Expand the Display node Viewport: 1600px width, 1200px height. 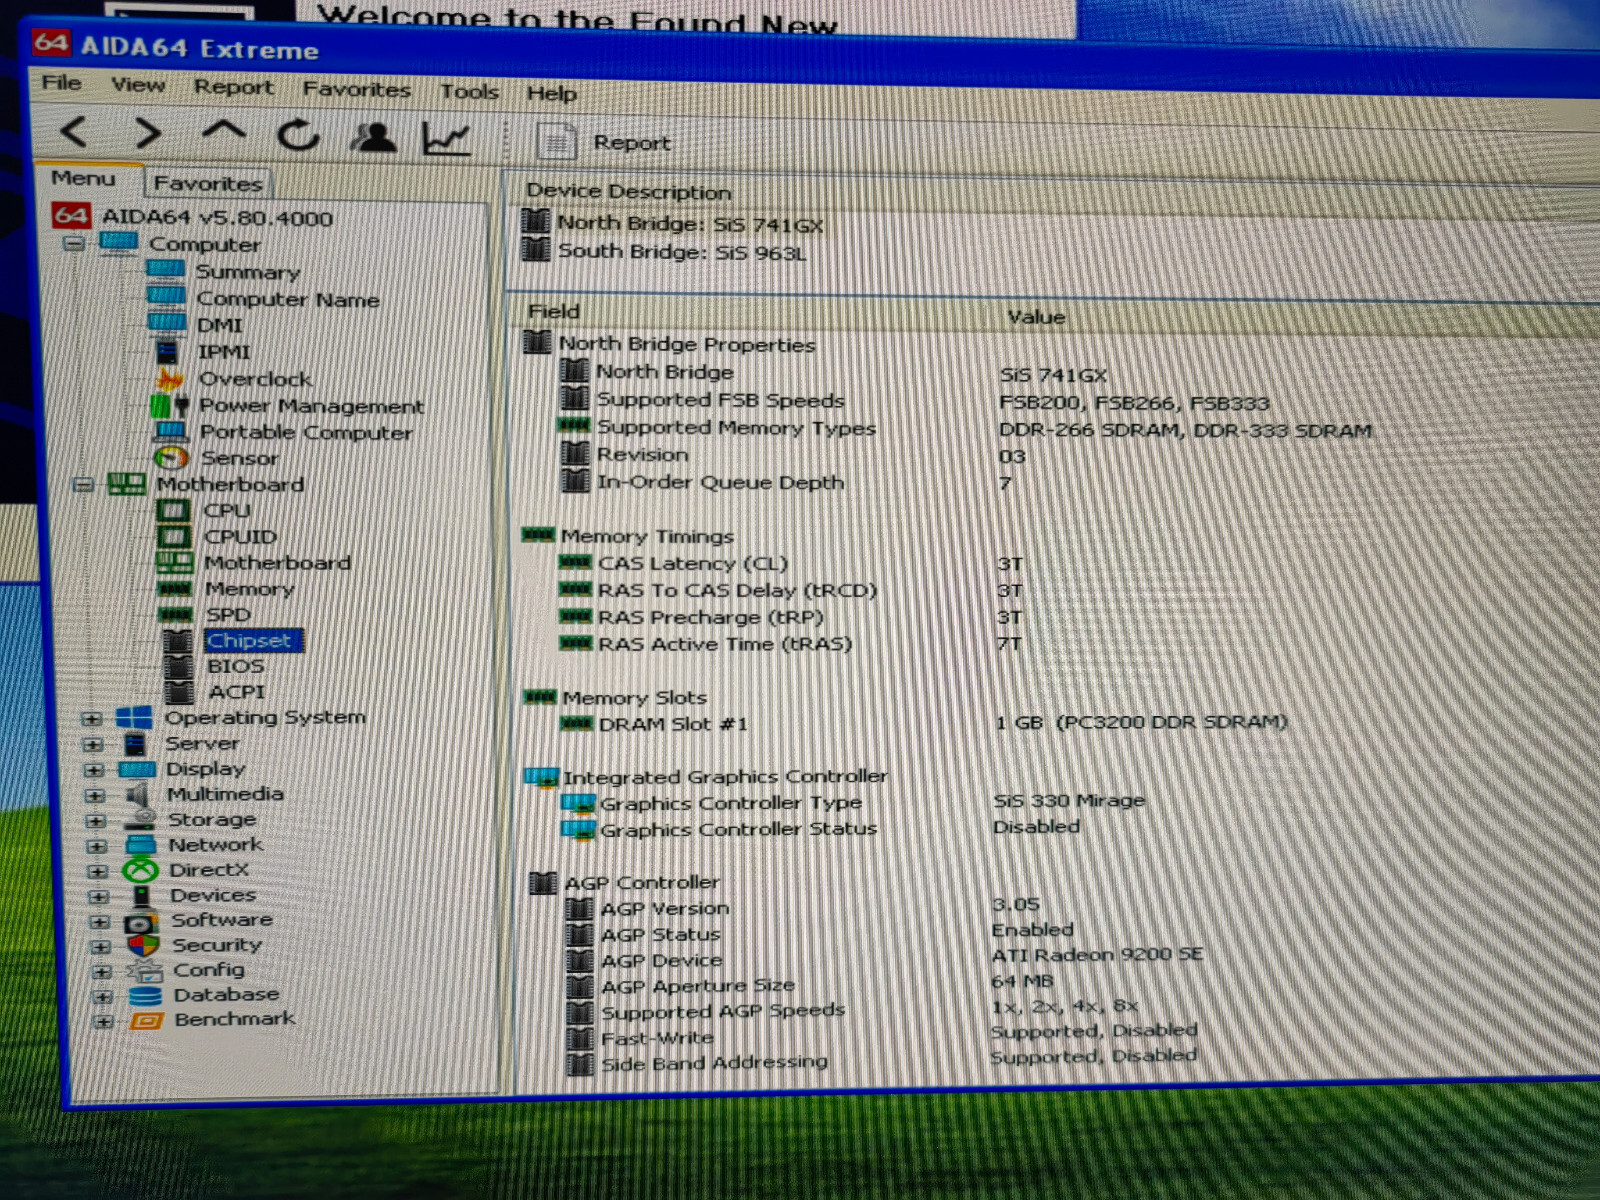pyautogui.click(x=94, y=770)
